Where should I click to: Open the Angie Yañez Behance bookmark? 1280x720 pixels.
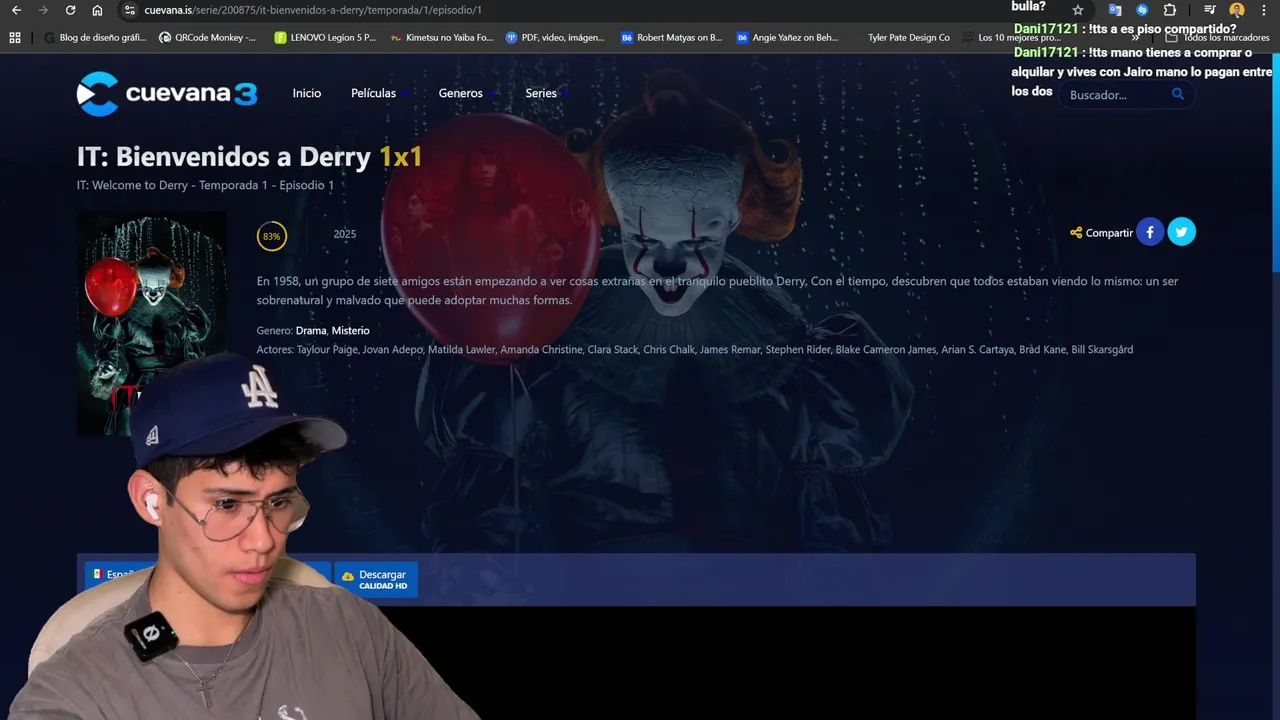click(x=787, y=38)
